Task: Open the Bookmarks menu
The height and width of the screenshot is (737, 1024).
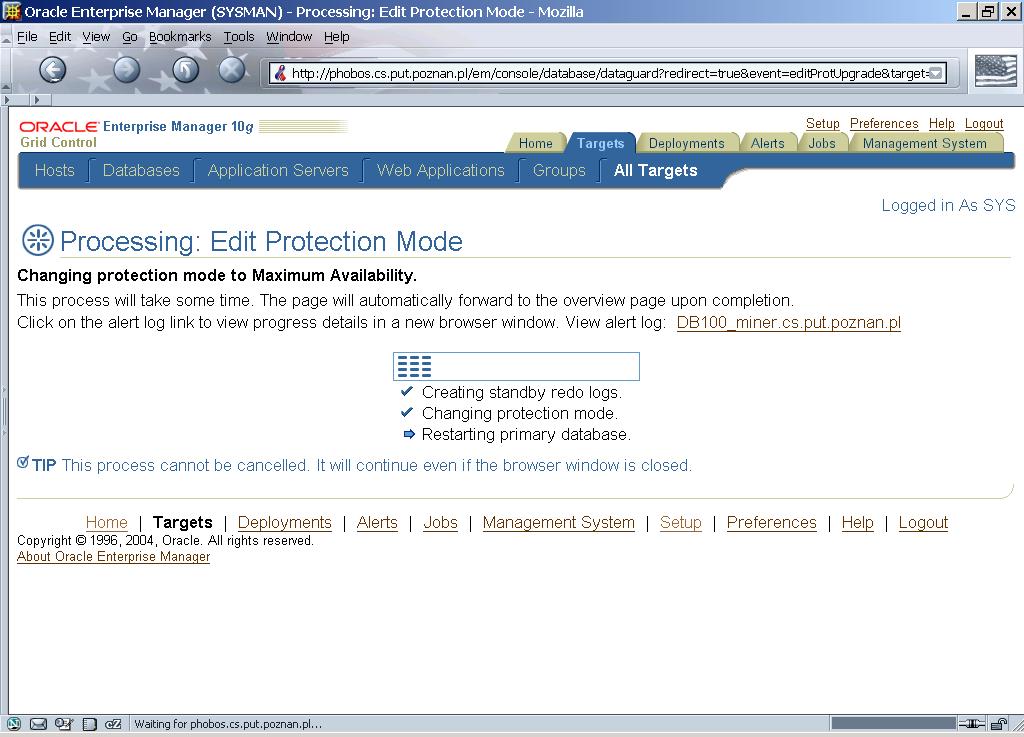Action: [x=180, y=37]
